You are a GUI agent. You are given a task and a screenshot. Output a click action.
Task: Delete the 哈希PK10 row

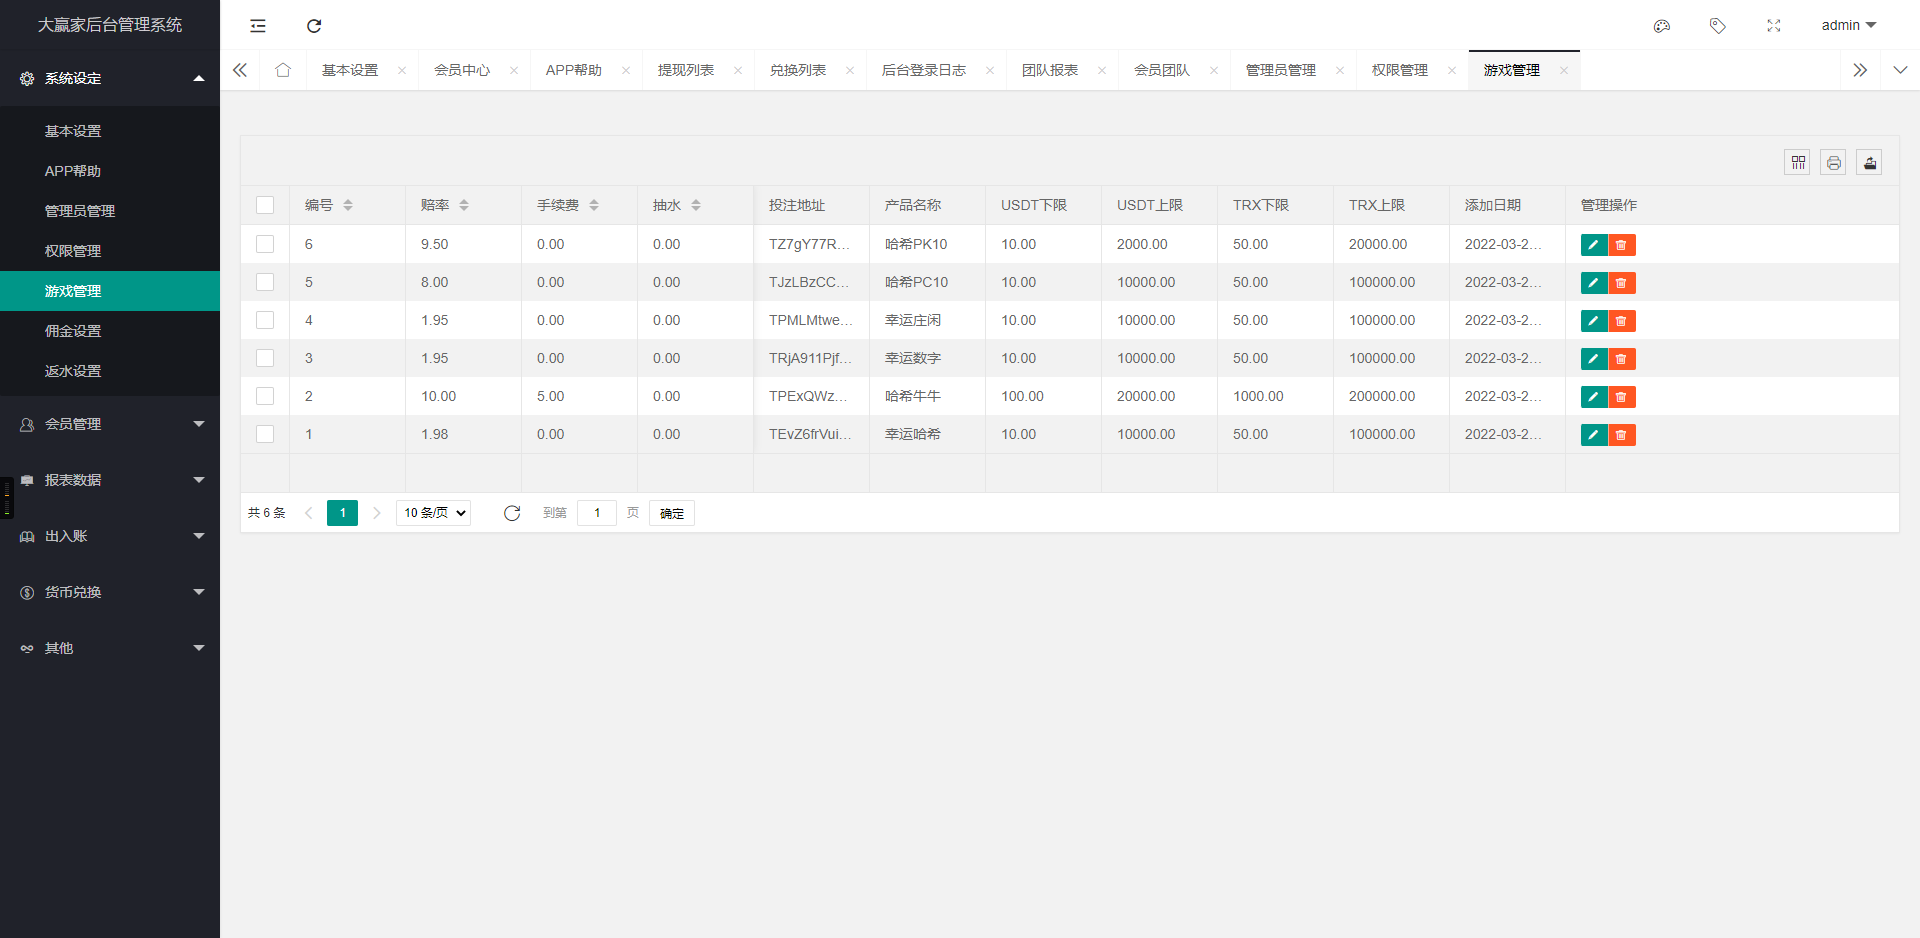1622,245
